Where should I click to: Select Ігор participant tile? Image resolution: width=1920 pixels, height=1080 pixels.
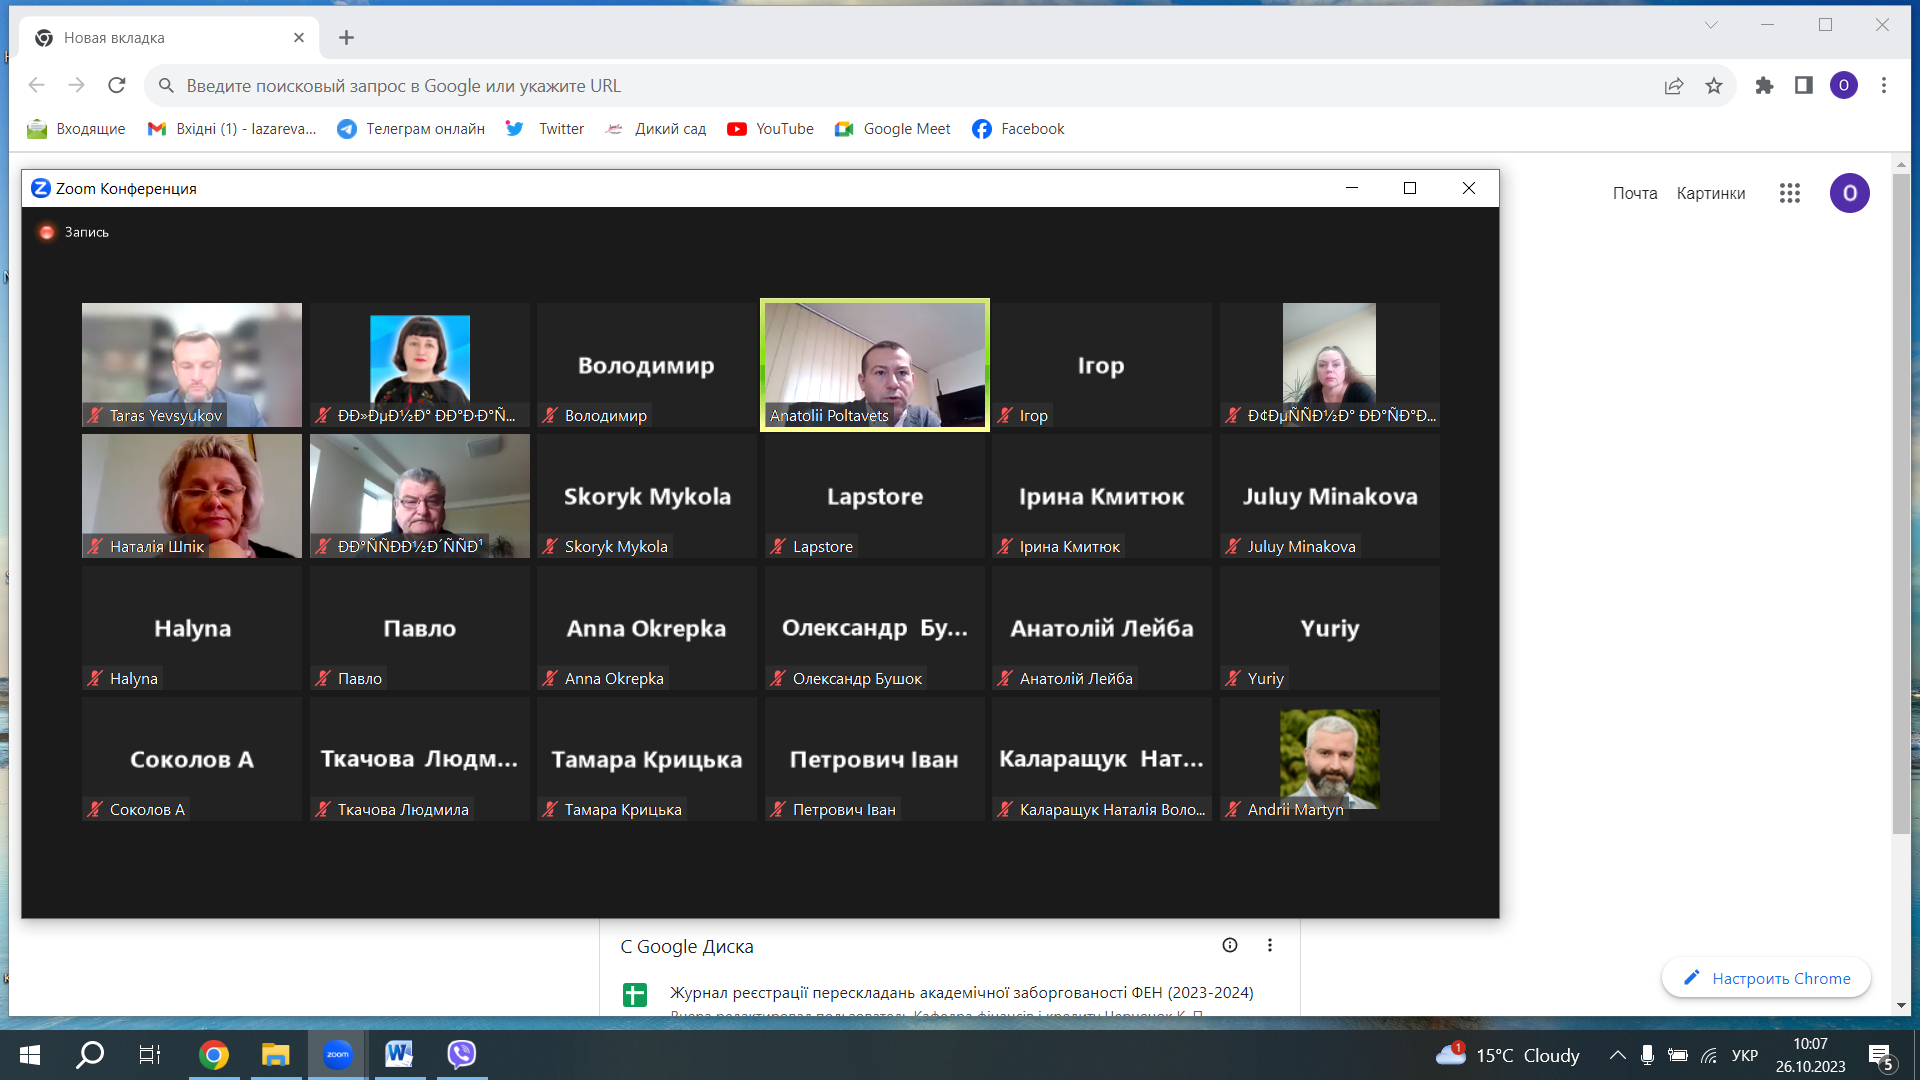tap(1102, 365)
